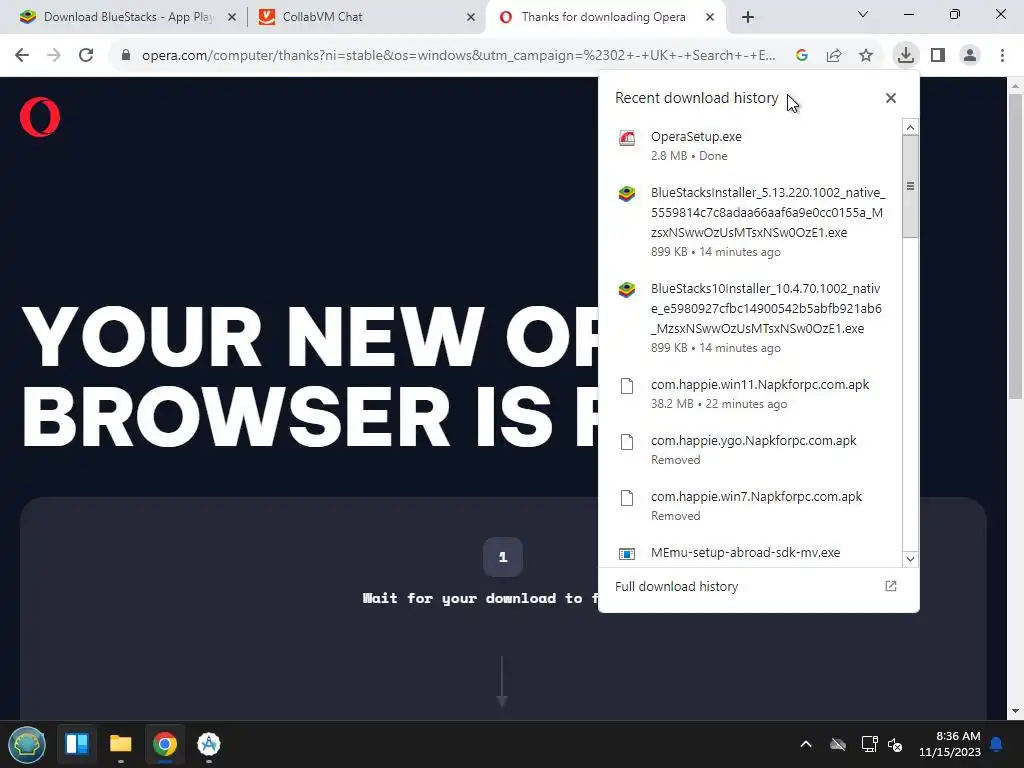Click the red Opera logo on the page
Screen dimensions: 1024x768
click(x=40, y=117)
